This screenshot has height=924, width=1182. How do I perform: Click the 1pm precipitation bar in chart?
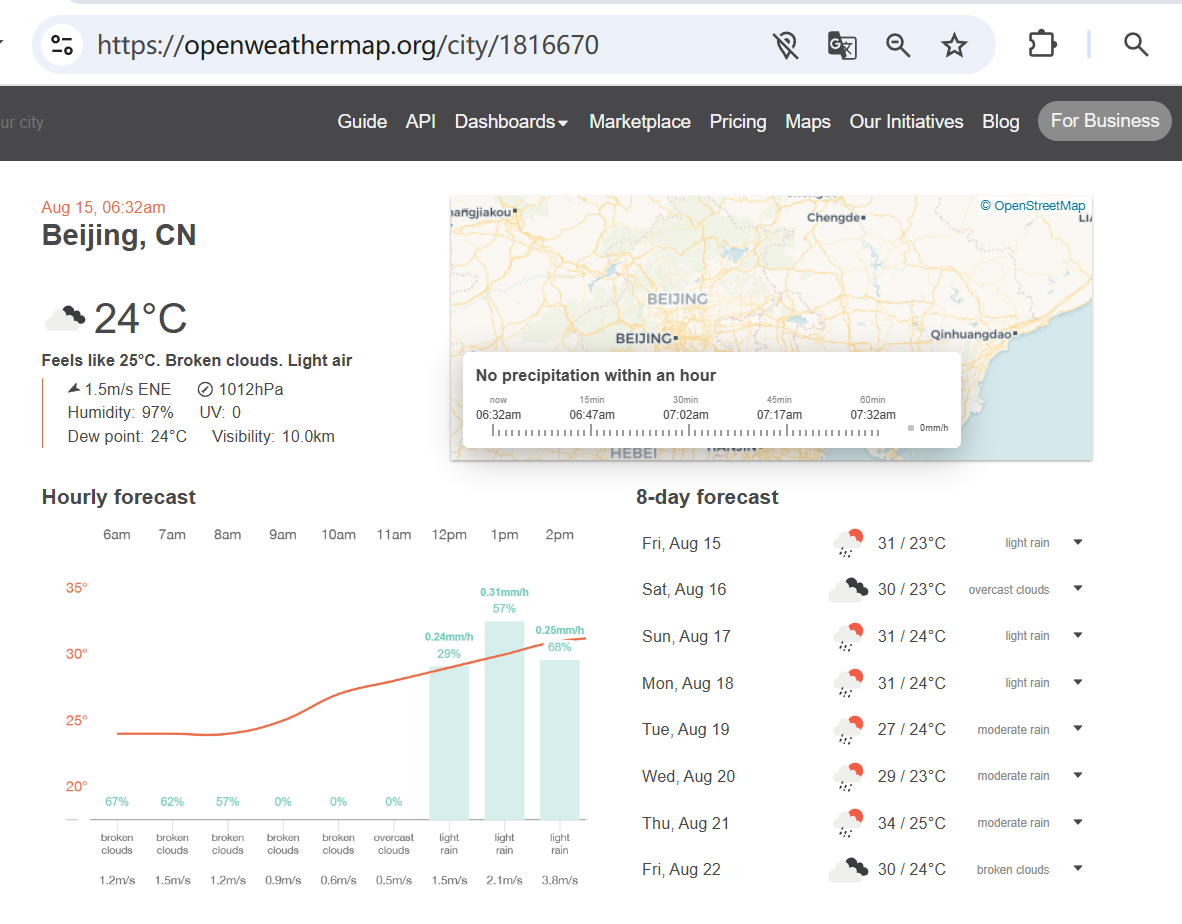pos(504,720)
